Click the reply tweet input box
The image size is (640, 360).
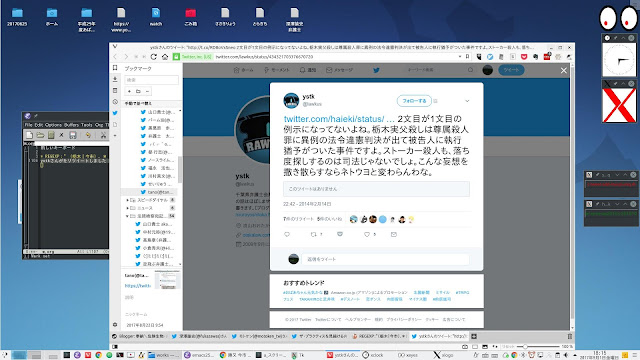[385, 259]
